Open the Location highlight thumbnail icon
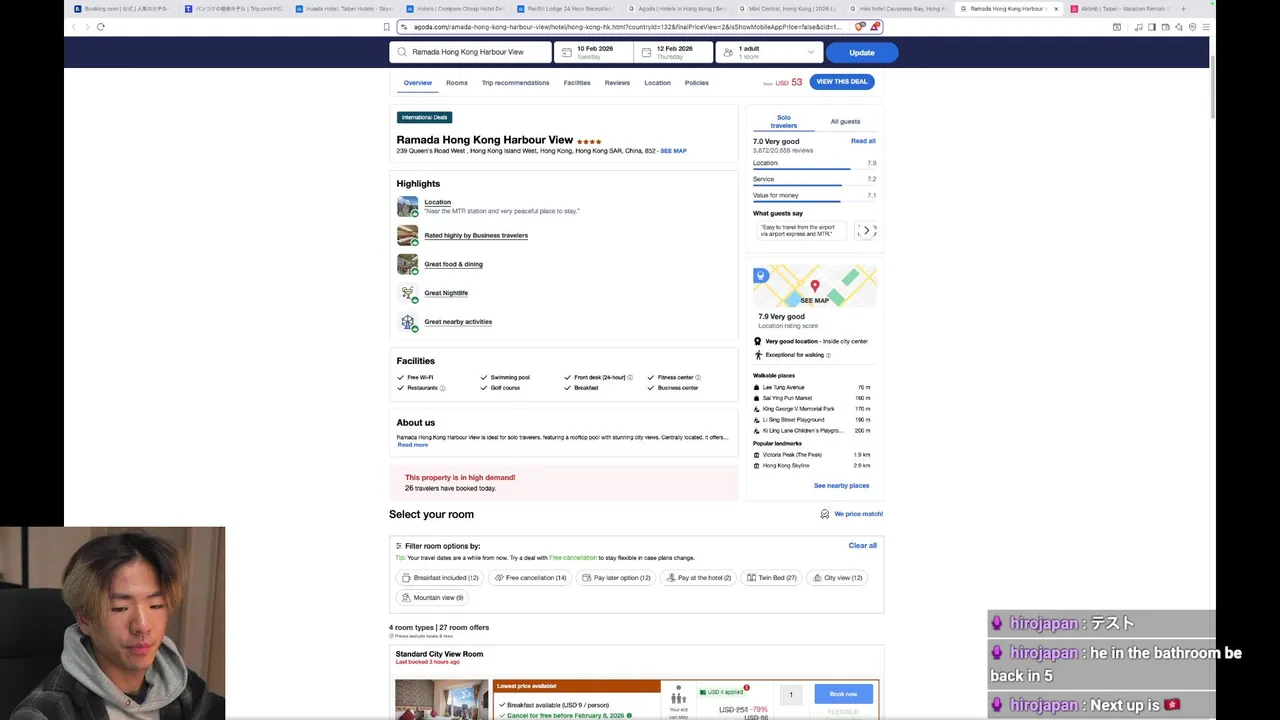This screenshot has height=720, width=1280. tap(407, 206)
